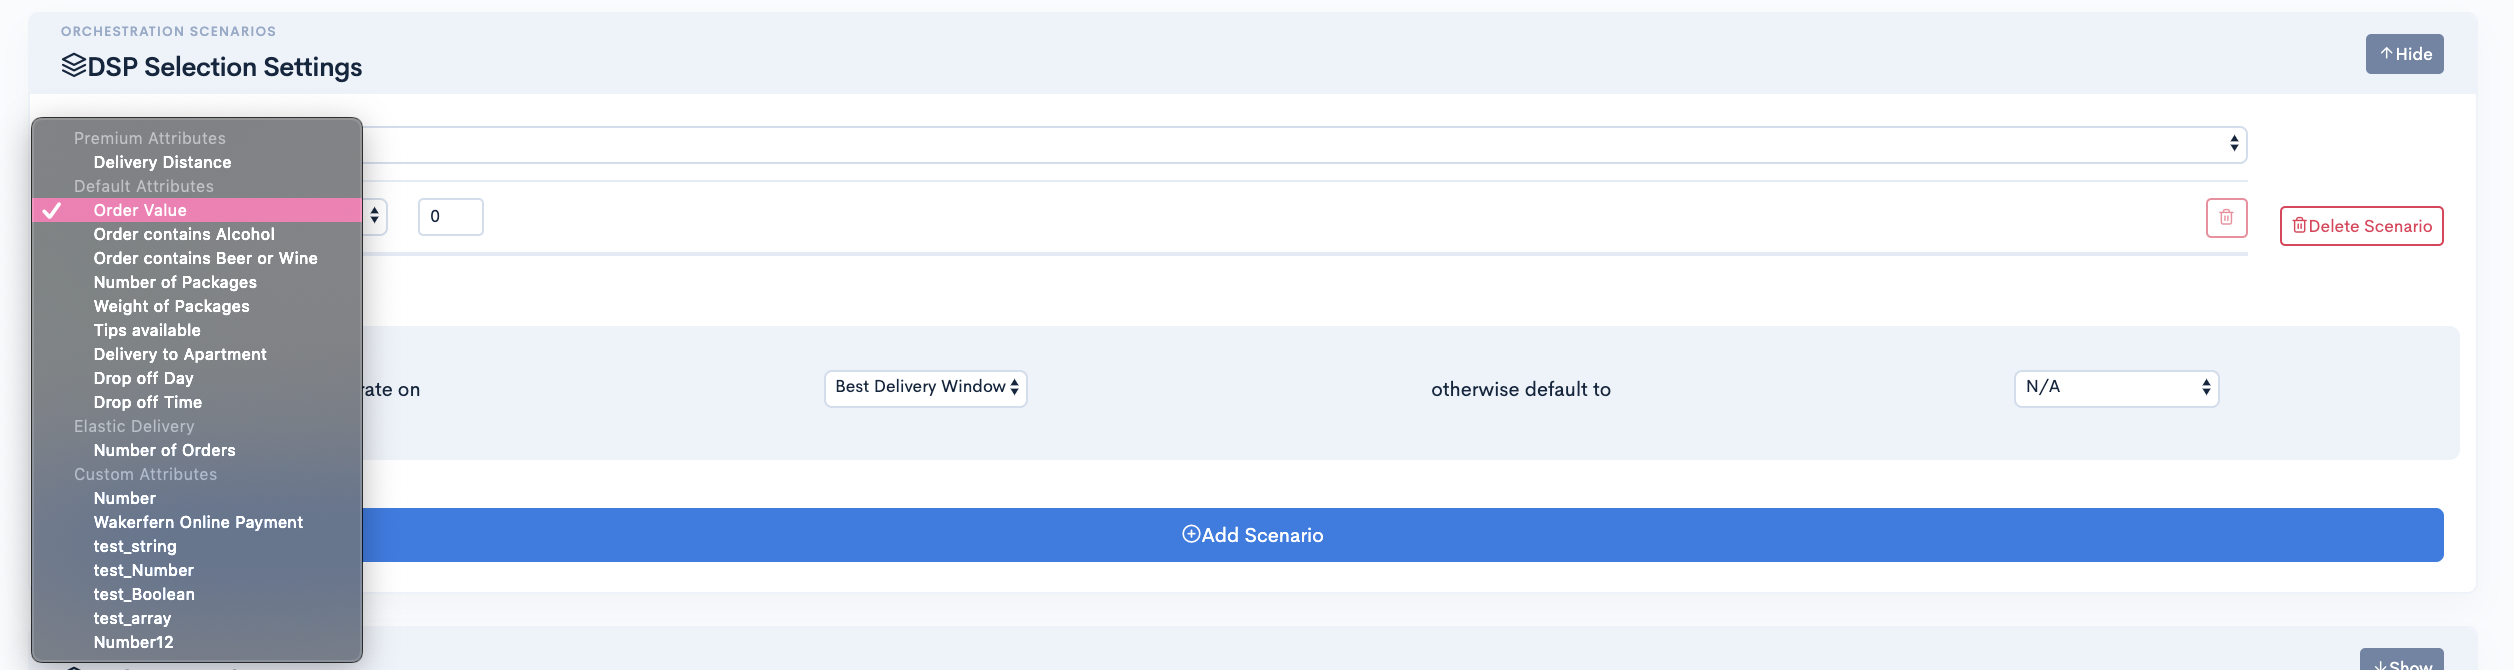
Task: Select Wakerfern Online Payment custom attribute
Action: pos(197,522)
